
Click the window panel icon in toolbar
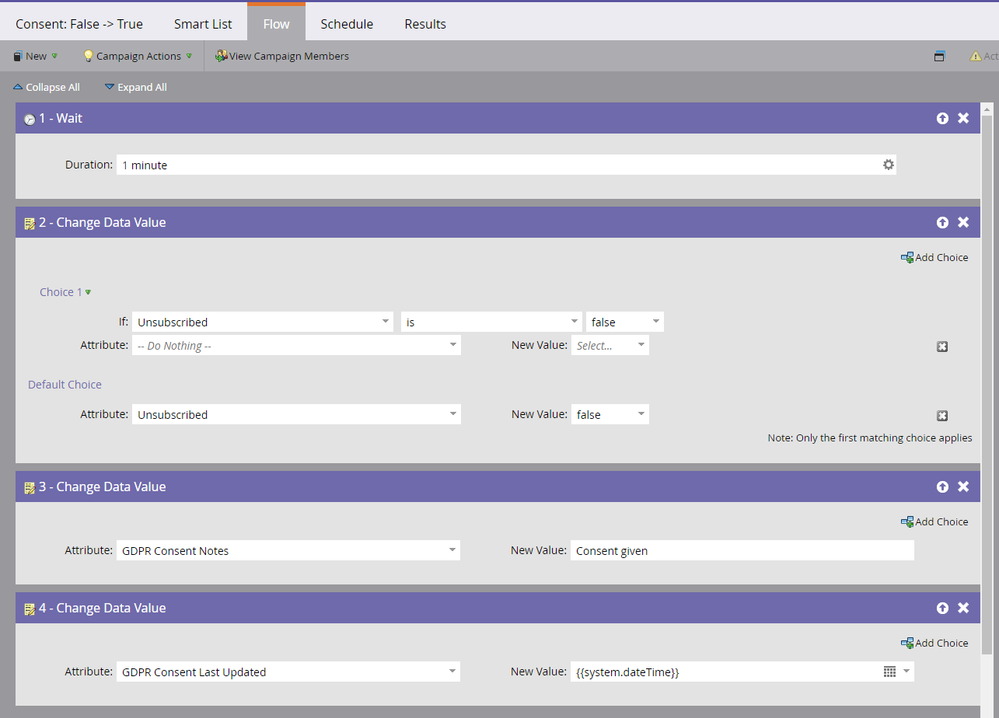click(939, 56)
